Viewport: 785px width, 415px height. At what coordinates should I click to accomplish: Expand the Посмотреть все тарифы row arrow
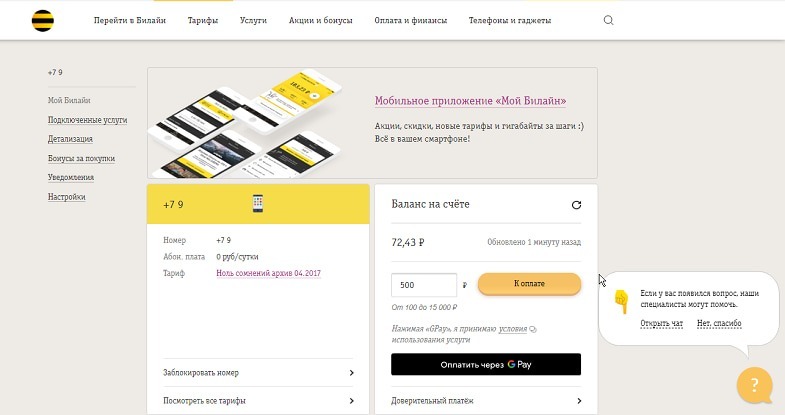(x=351, y=401)
